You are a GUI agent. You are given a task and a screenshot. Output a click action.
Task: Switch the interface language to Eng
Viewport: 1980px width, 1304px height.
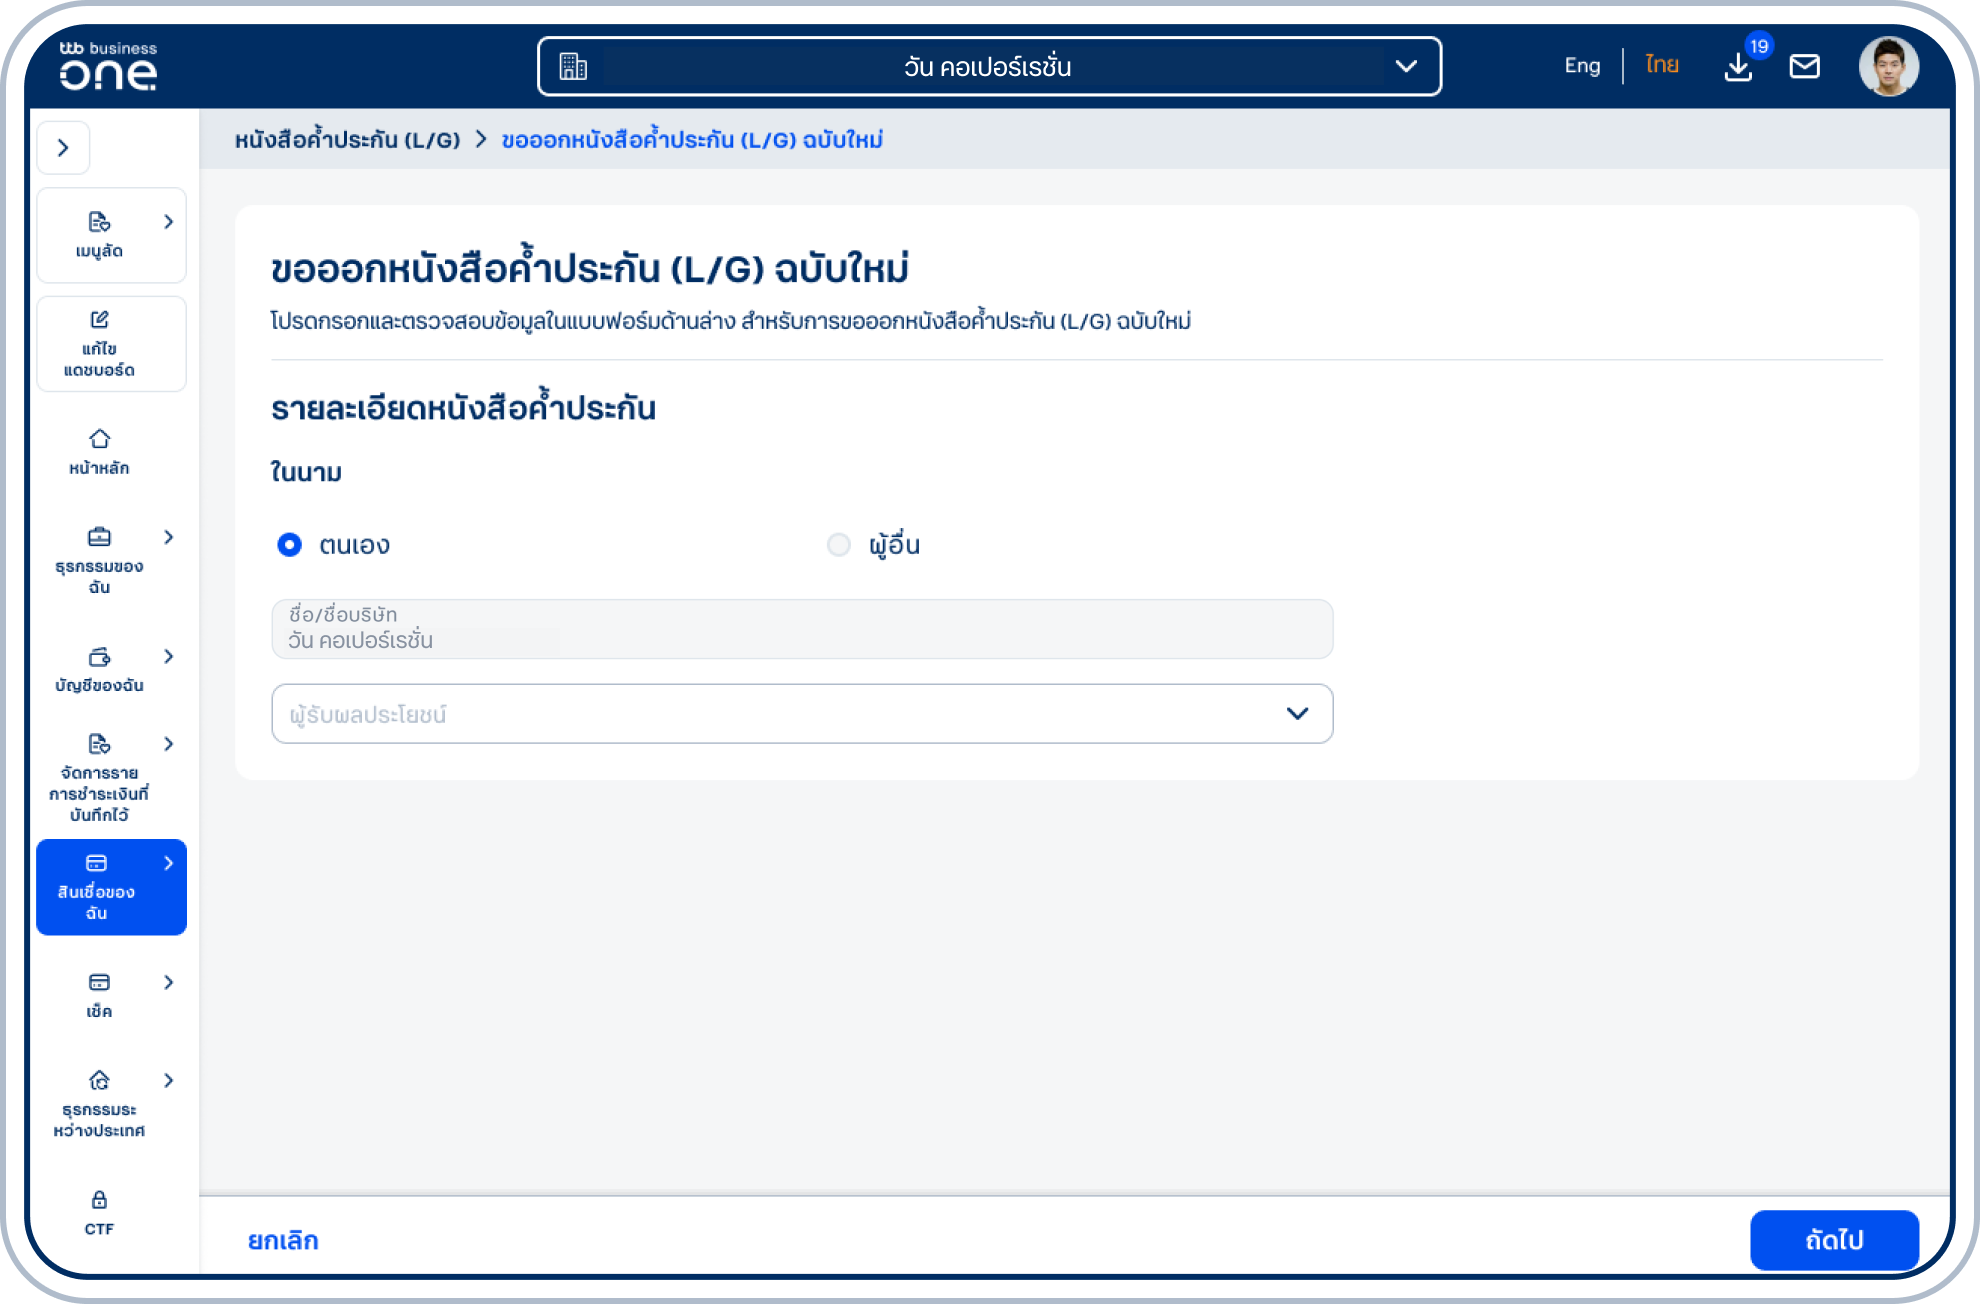pos(1581,65)
